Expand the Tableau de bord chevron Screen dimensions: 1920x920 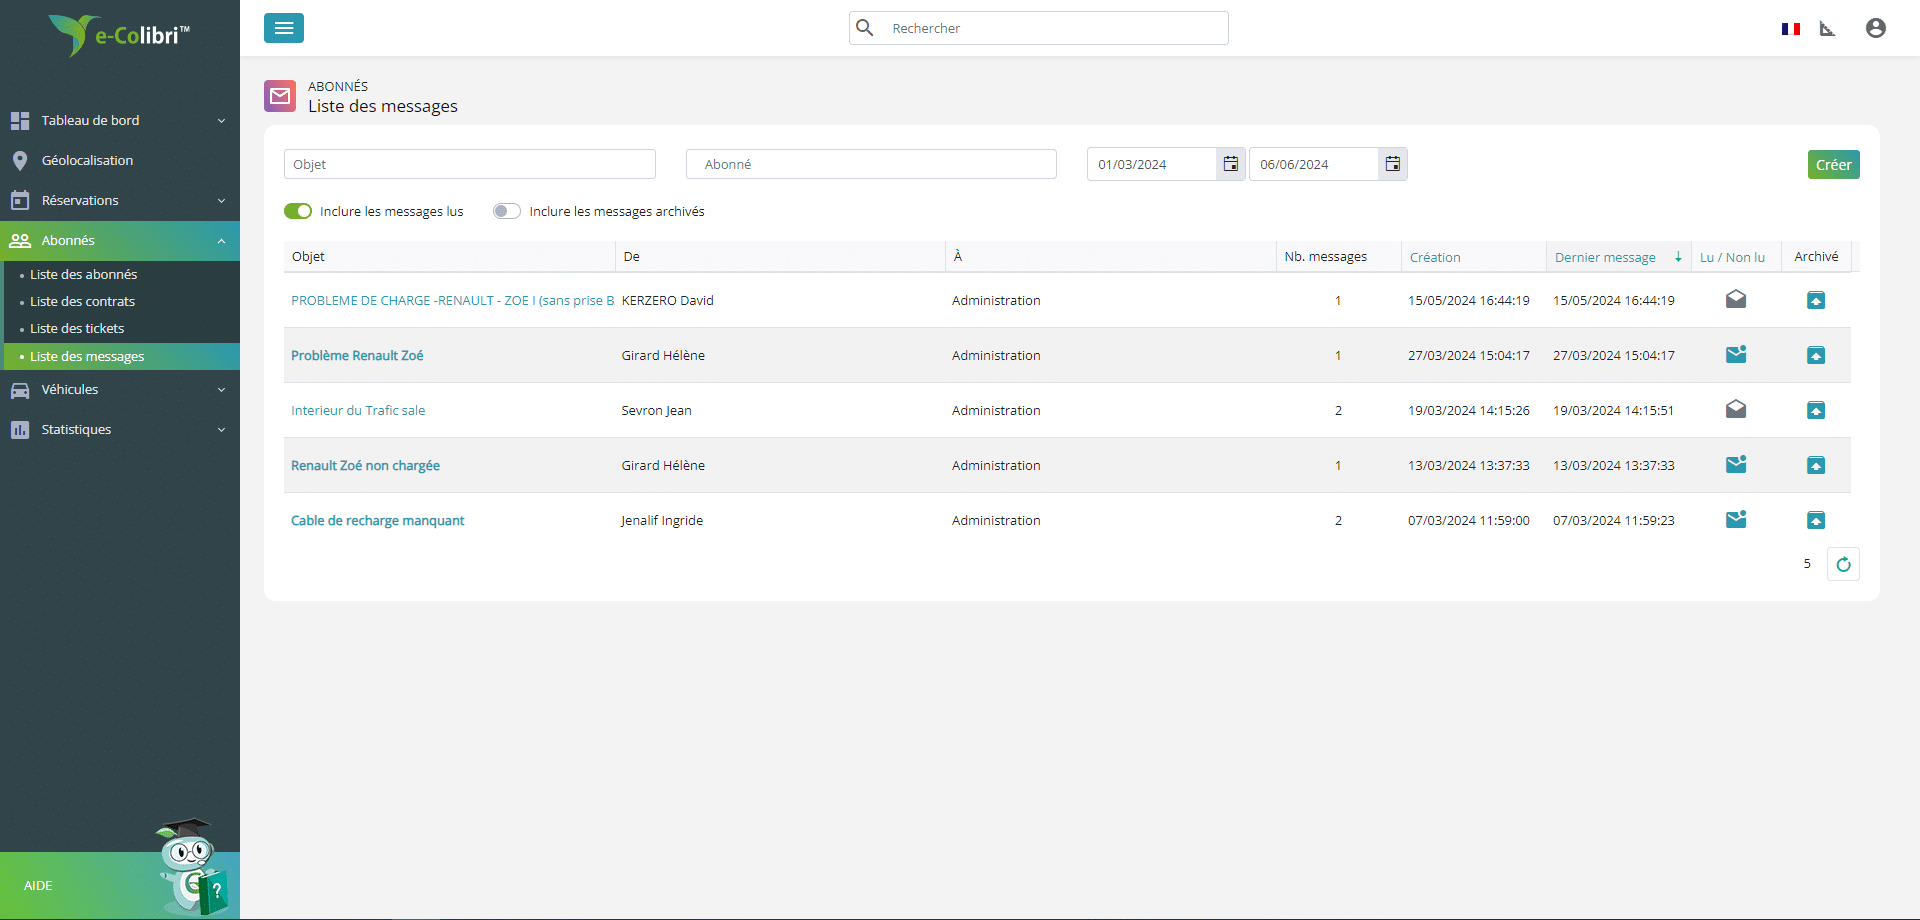tap(221, 121)
